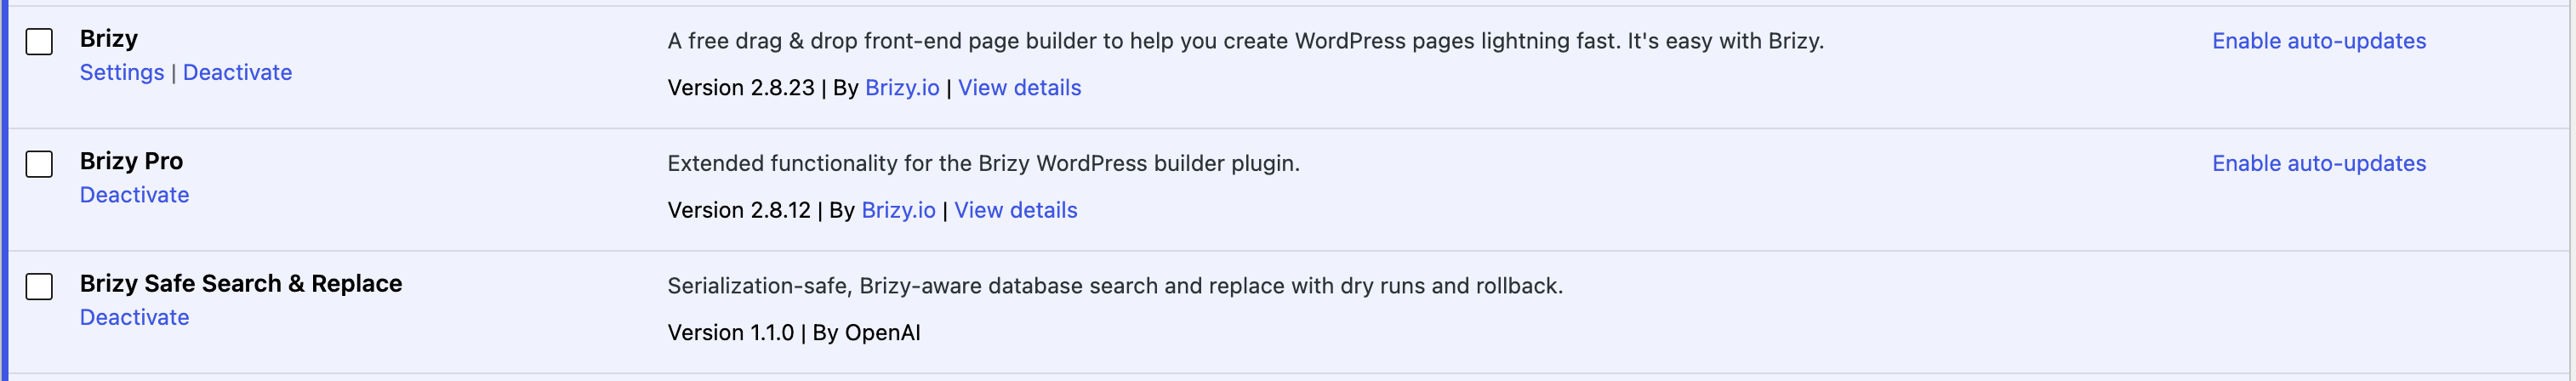The image size is (2576, 381).
Task: Check the Brizy Safe Search & Replace checkbox
Action: click(x=39, y=287)
